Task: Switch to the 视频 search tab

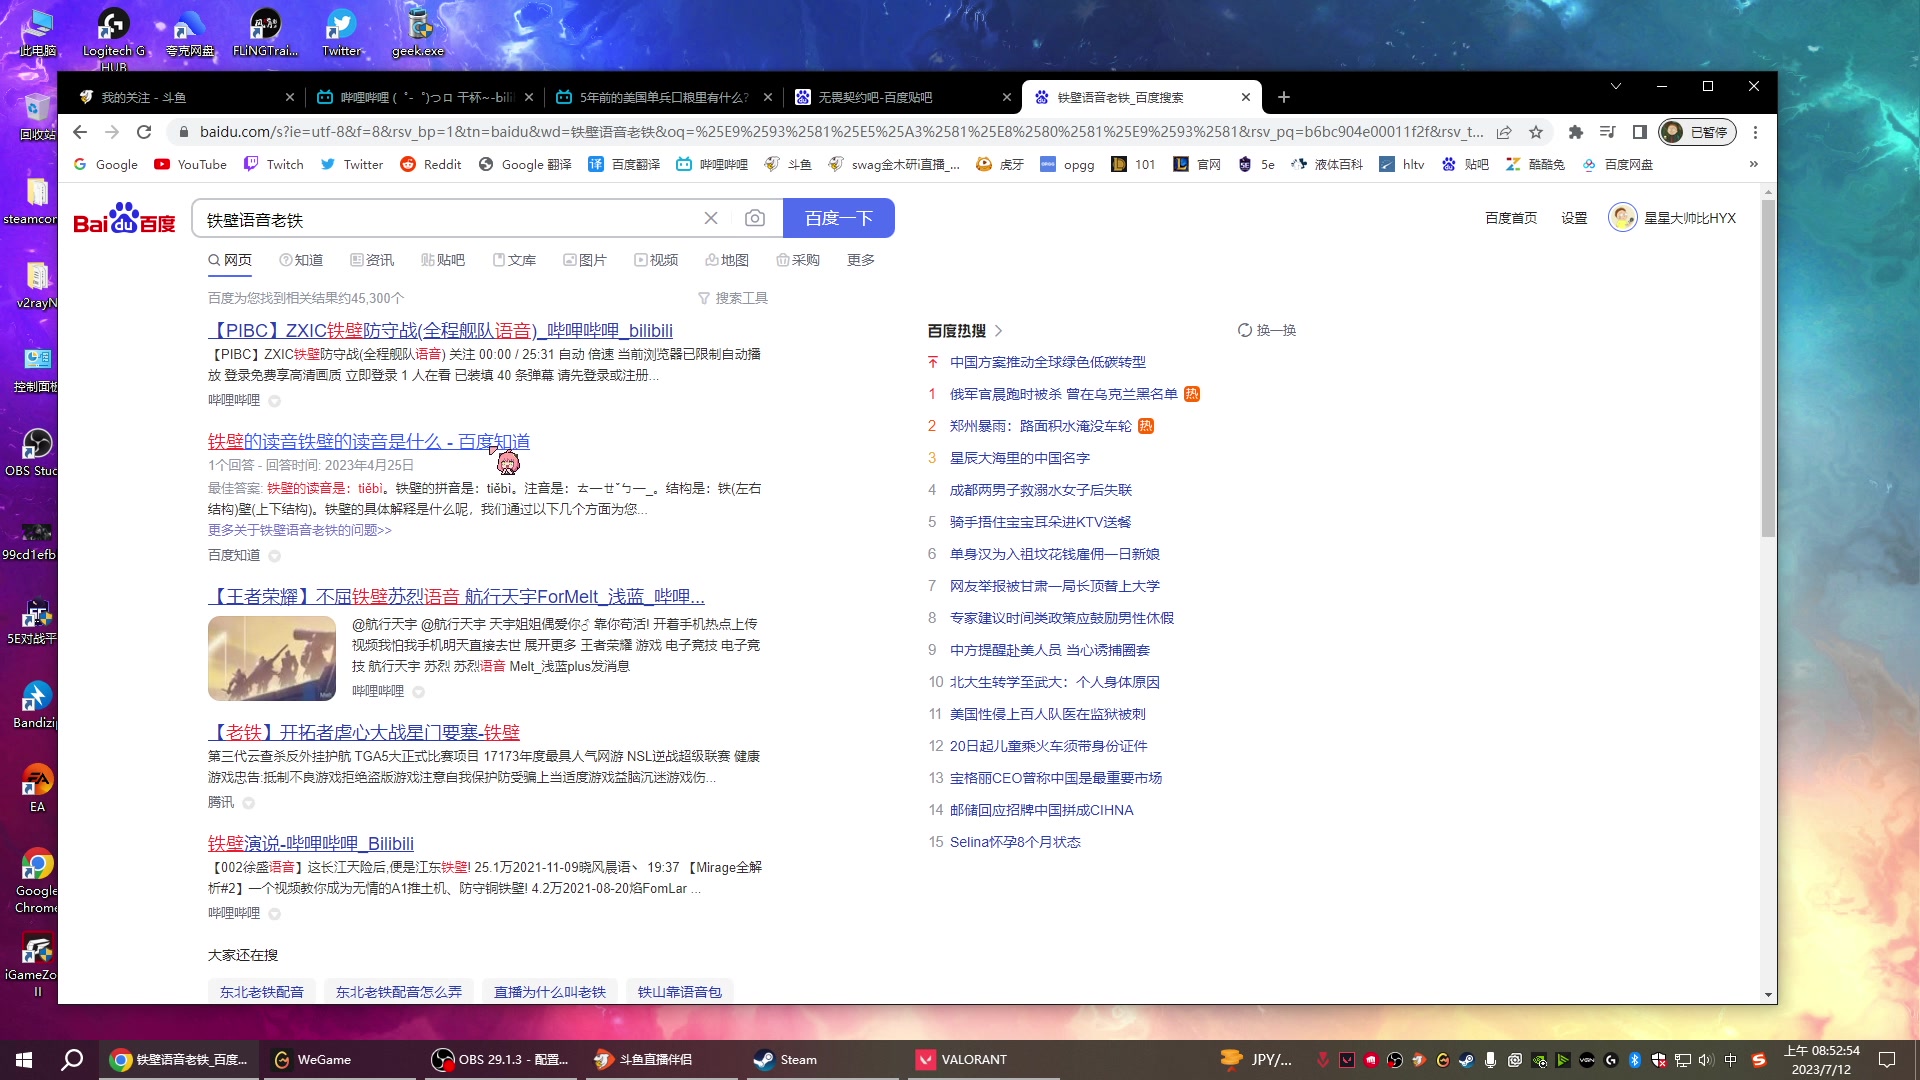Action: click(x=656, y=260)
